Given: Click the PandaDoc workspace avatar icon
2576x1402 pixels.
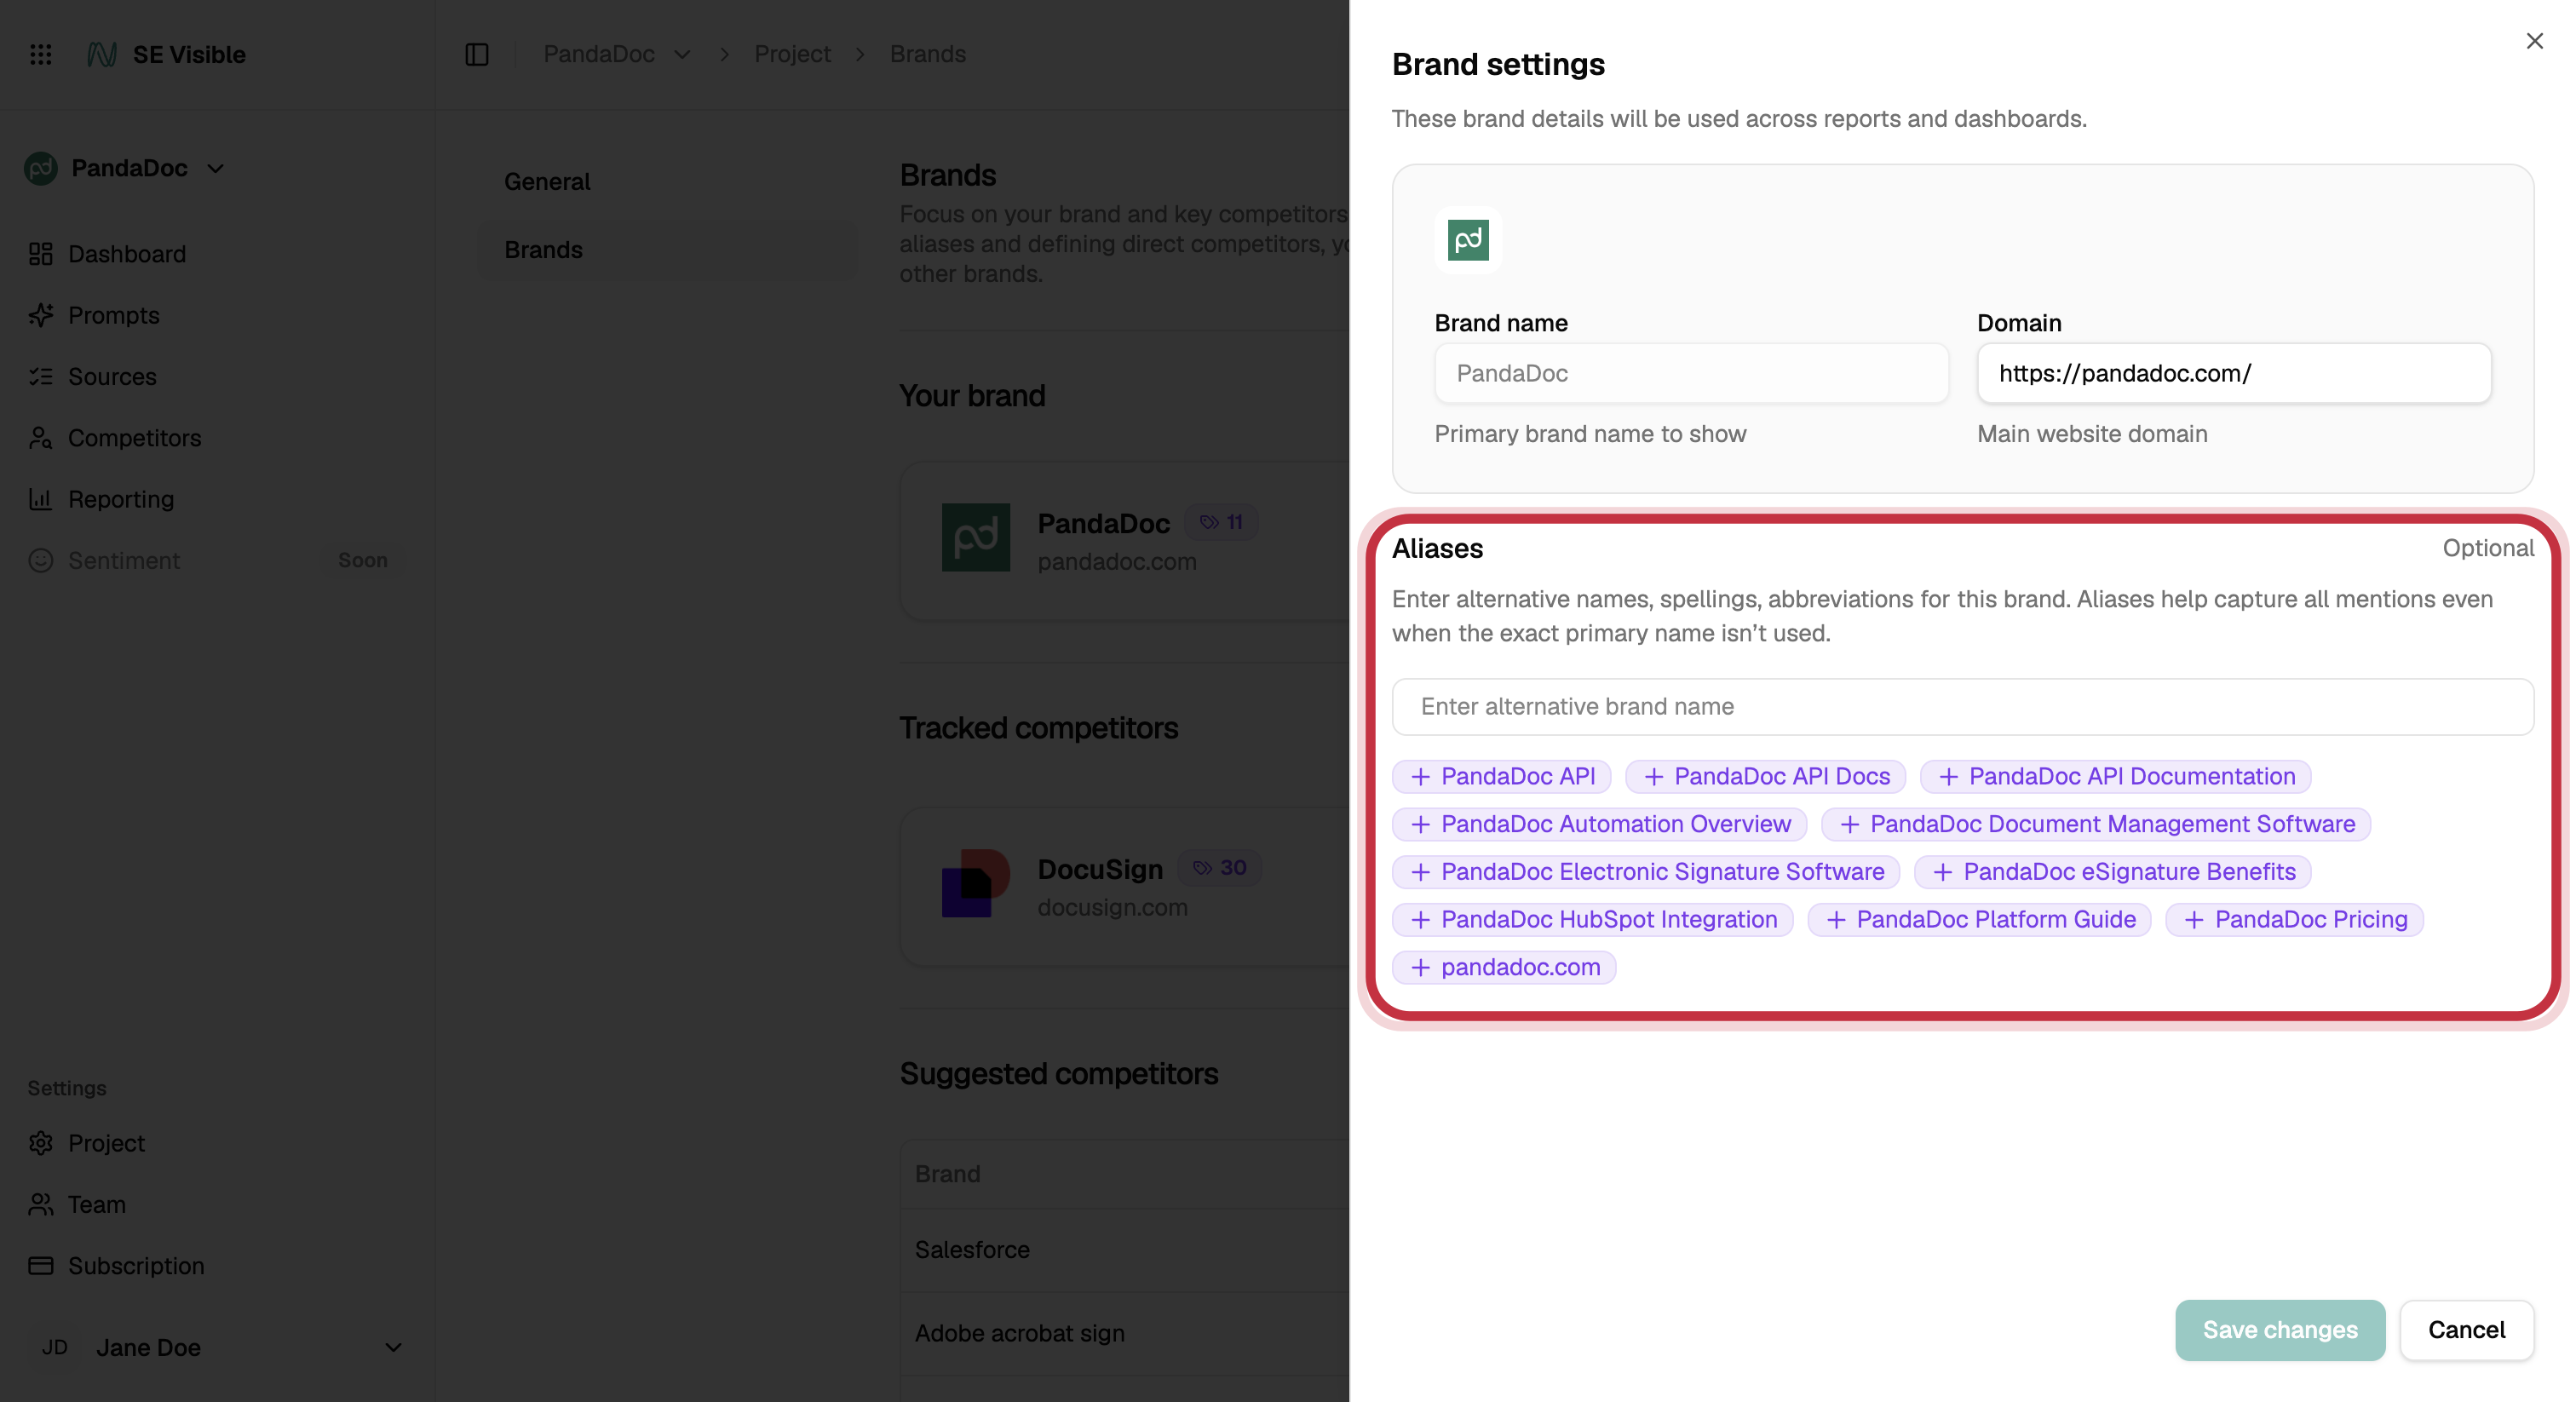Looking at the screenshot, I should (x=41, y=168).
